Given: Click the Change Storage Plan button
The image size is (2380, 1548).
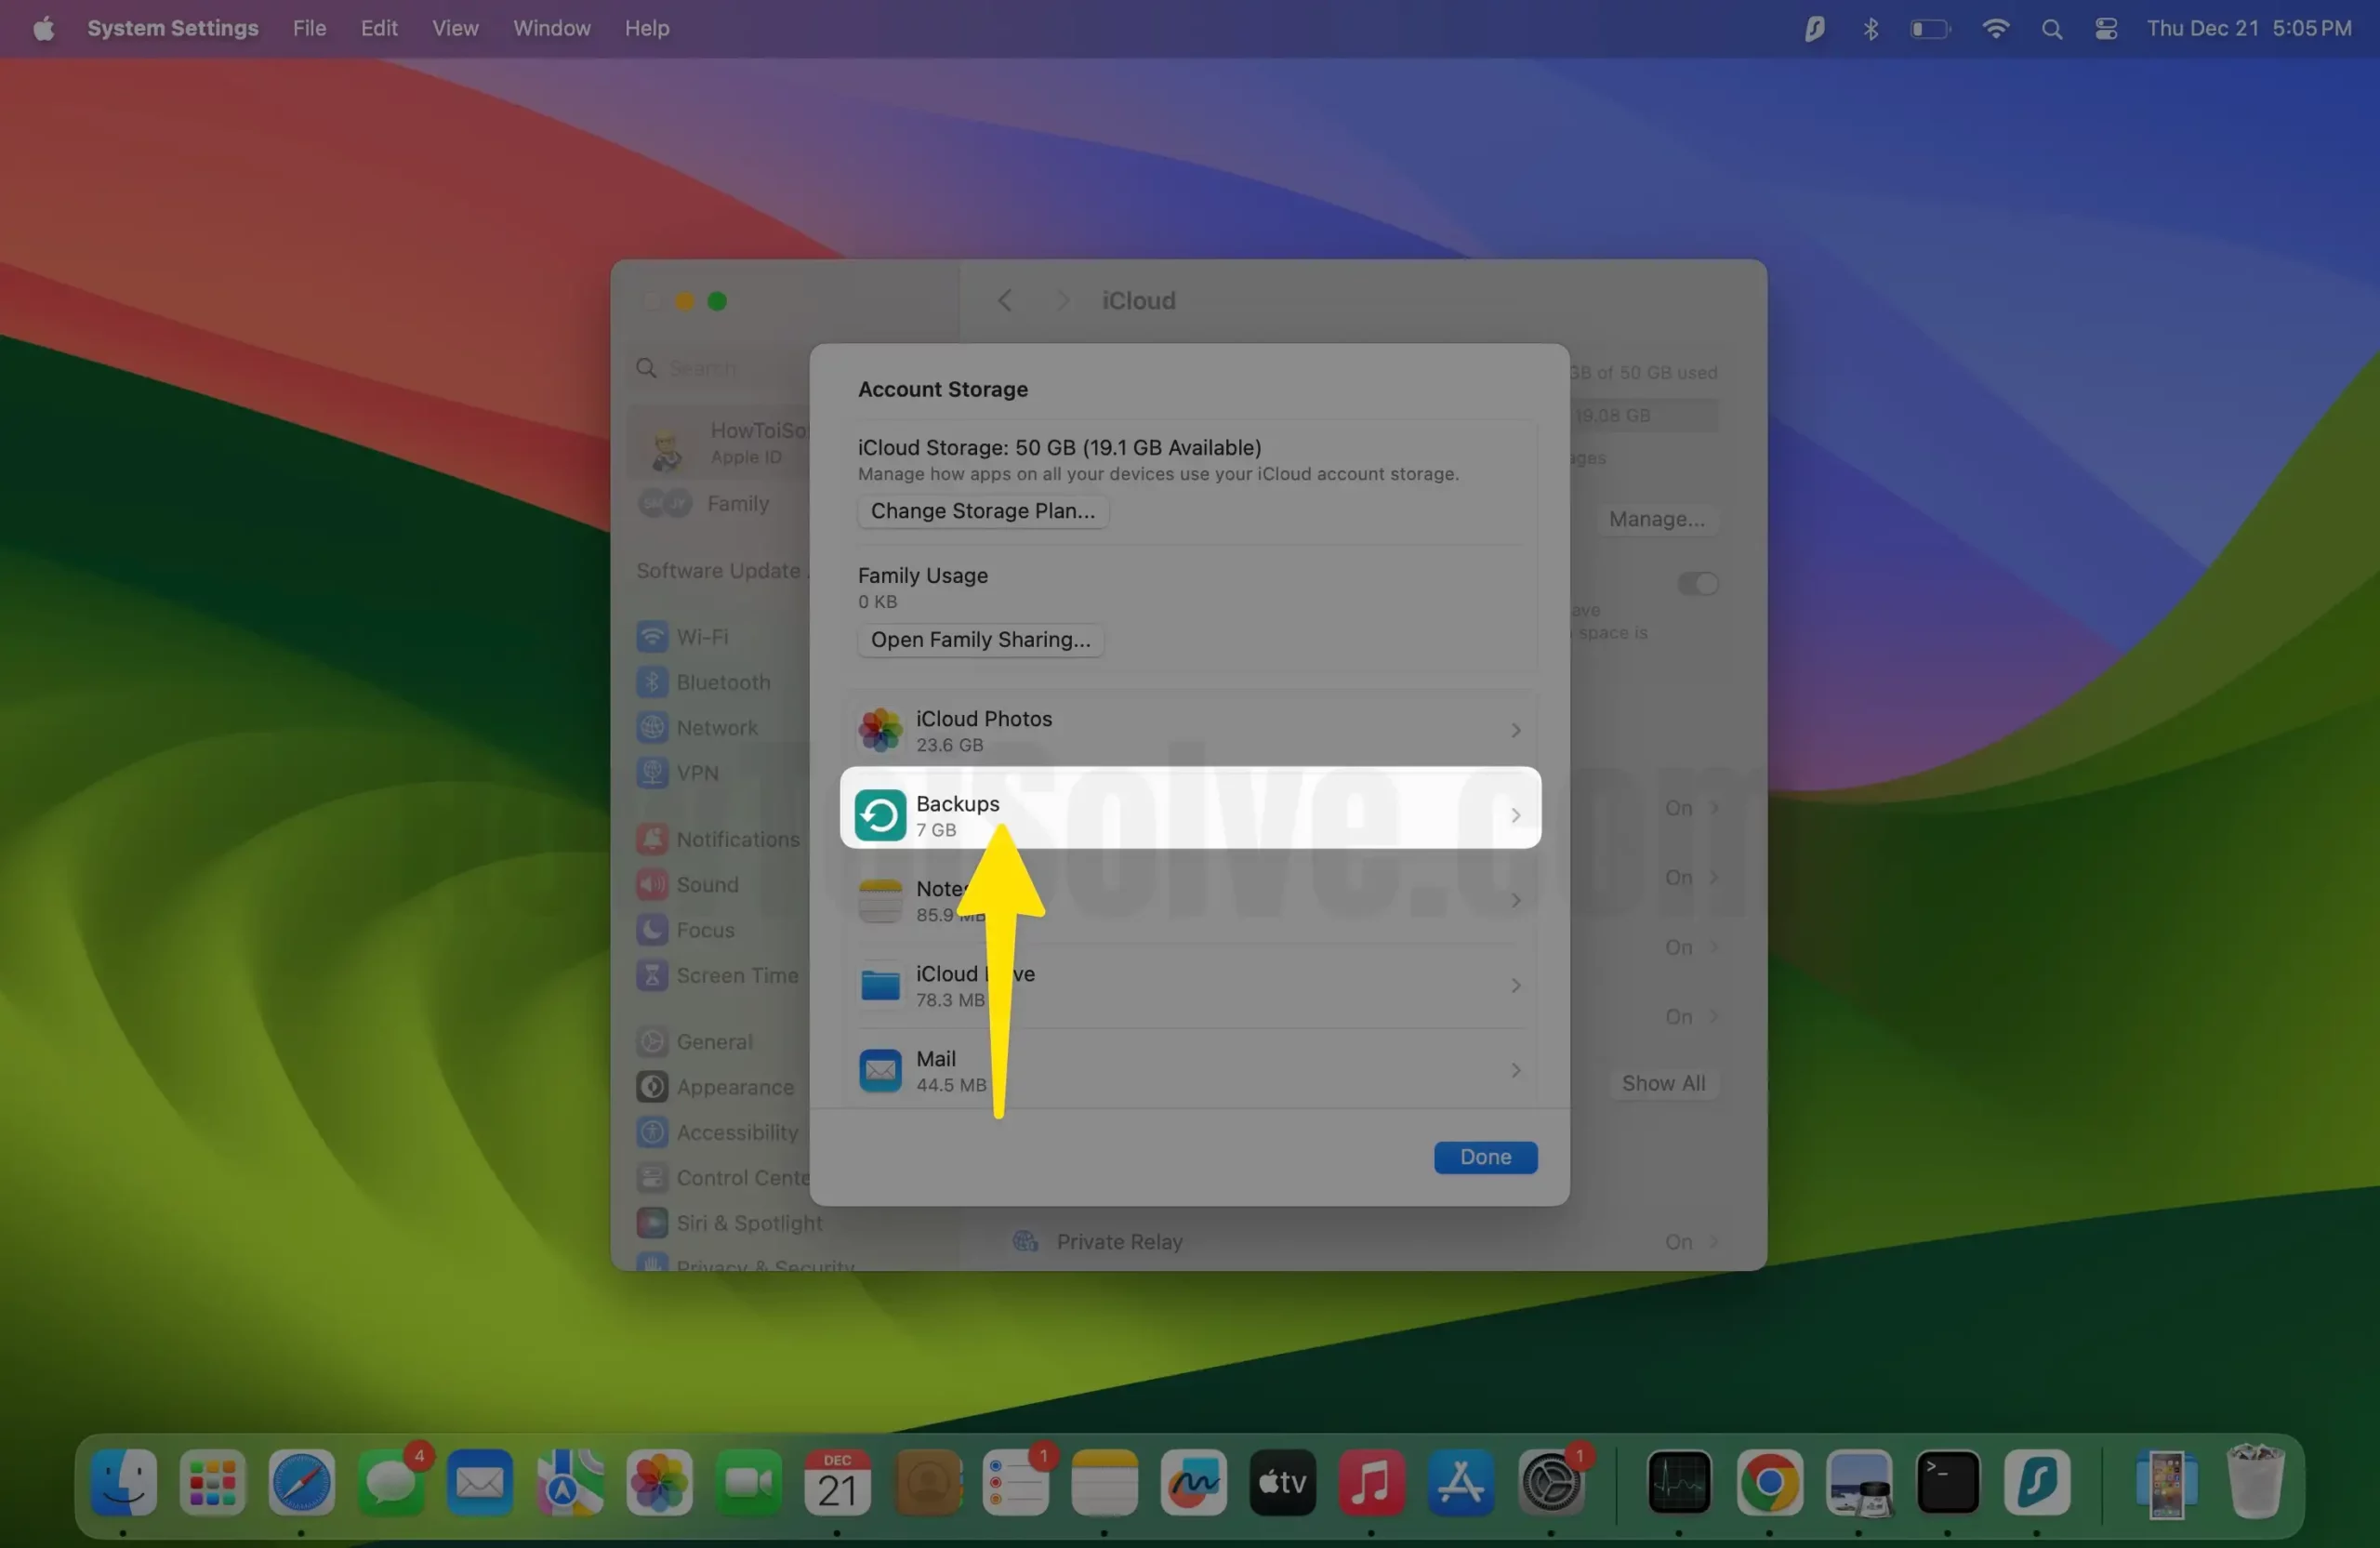Looking at the screenshot, I should [982, 511].
